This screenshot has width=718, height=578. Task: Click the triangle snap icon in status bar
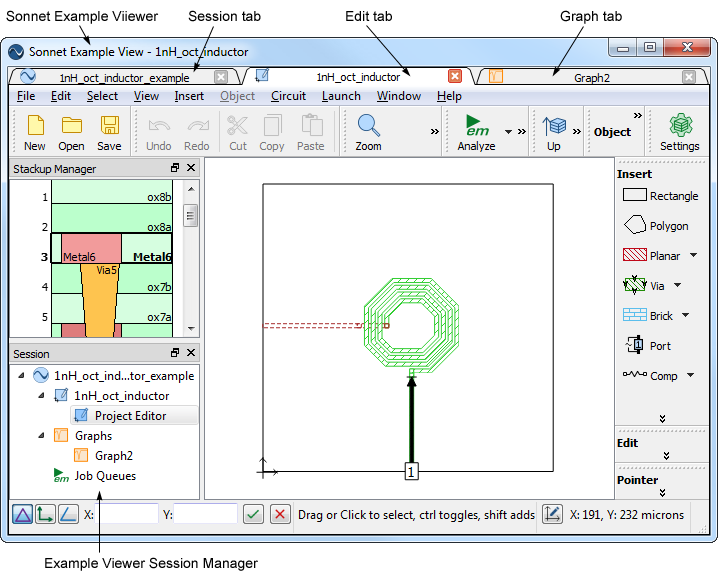[22, 514]
